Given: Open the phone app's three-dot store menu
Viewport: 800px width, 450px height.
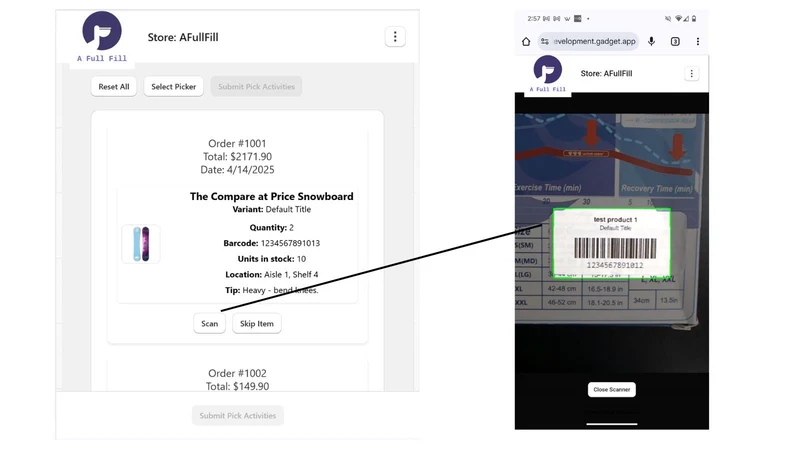Looking at the screenshot, I should point(691,73).
